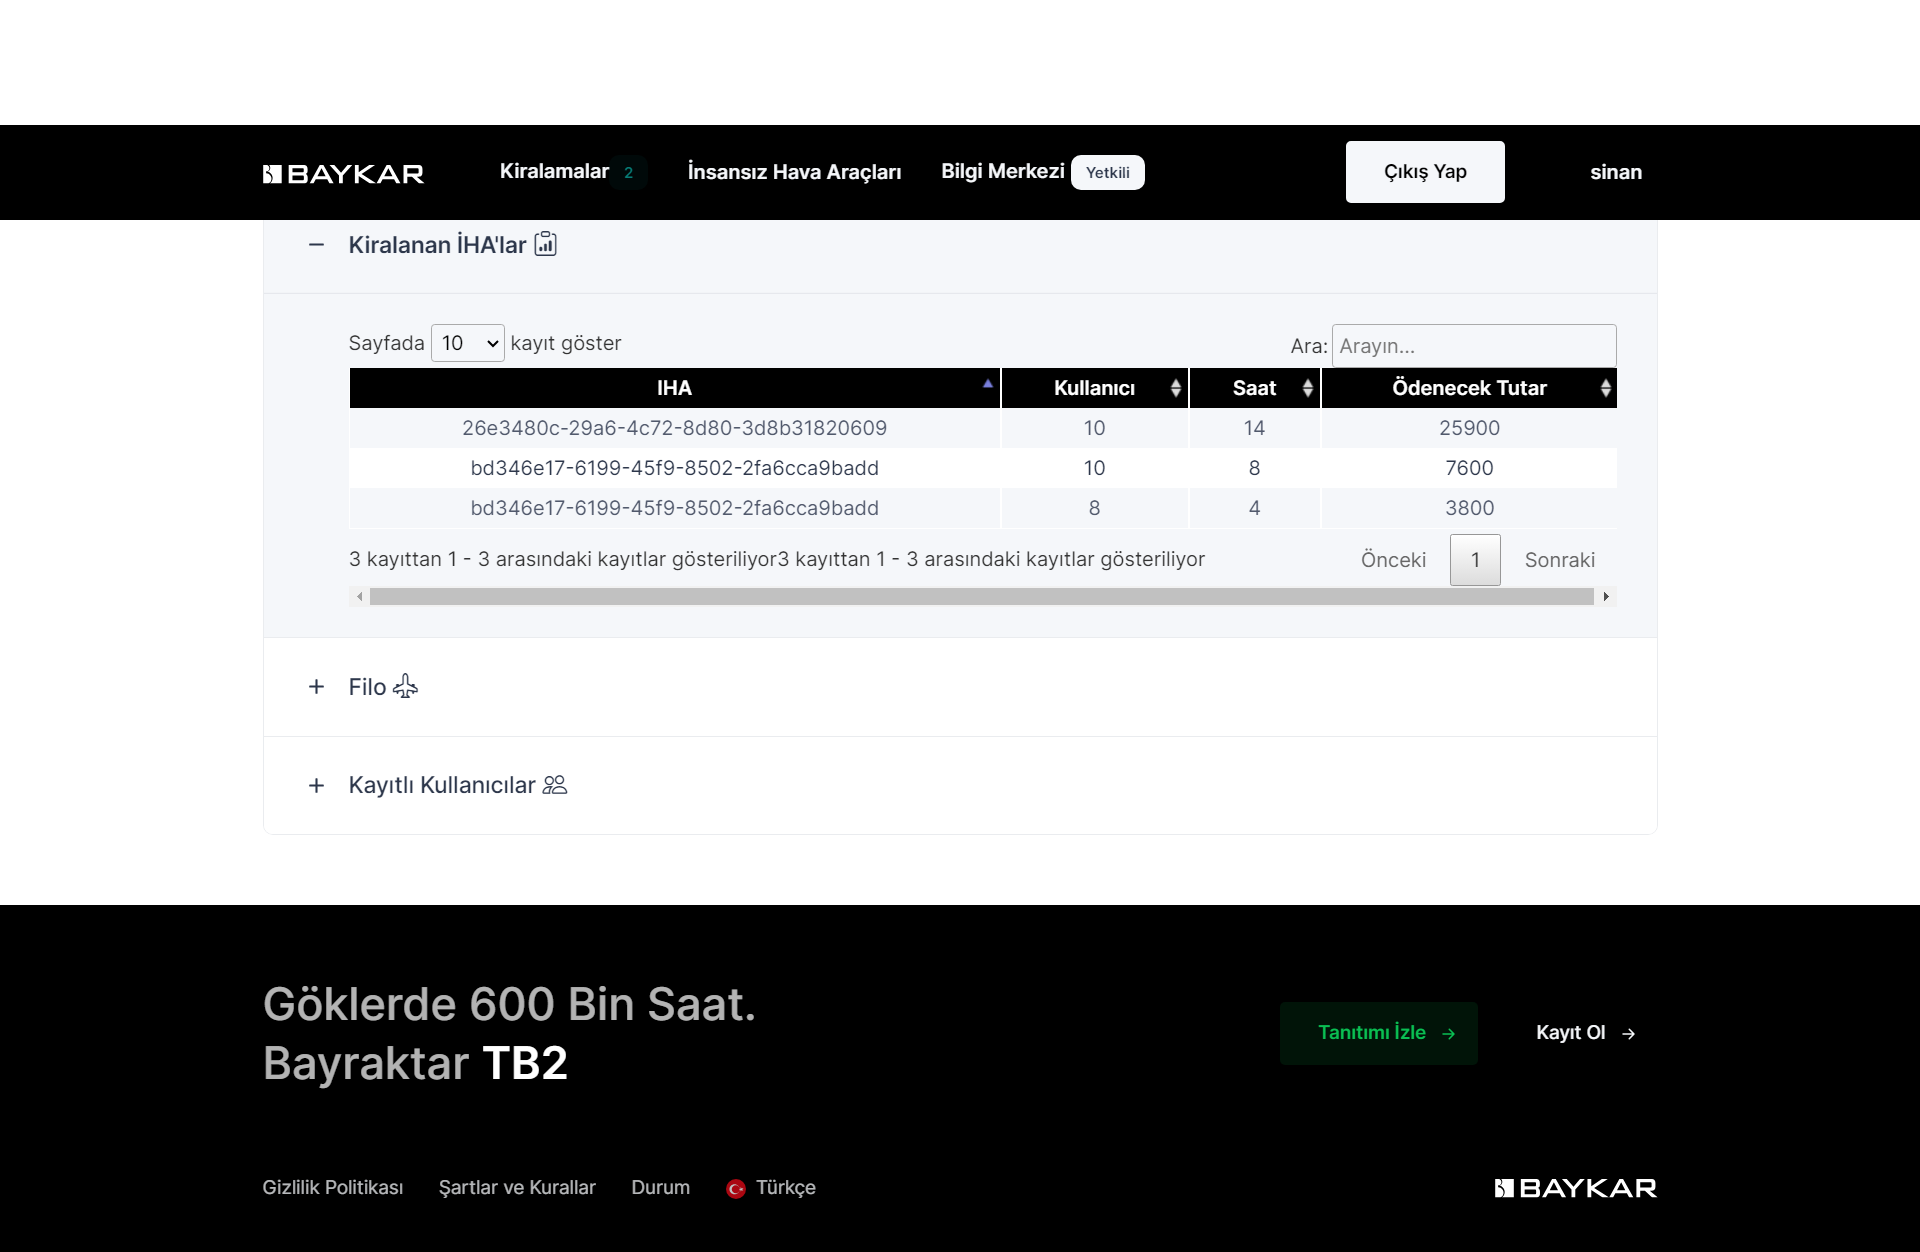Expand the Kayıtlı Kullanıcılar section

pyautogui.click(x=317, y=785)
